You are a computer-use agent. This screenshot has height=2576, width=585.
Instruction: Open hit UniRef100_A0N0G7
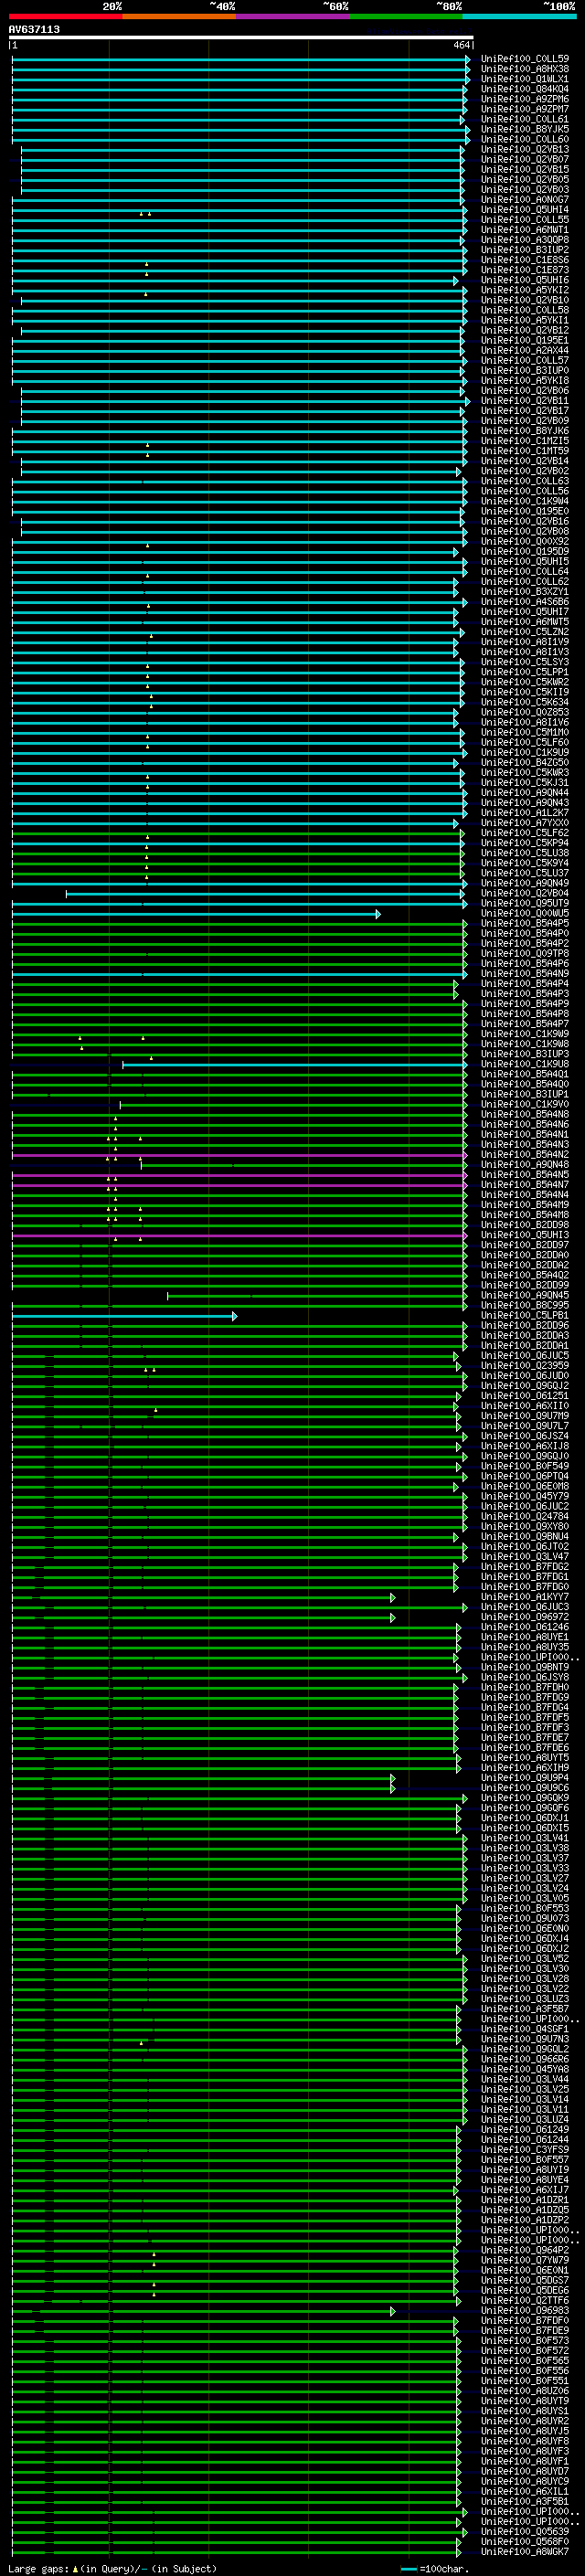(525, 200)
